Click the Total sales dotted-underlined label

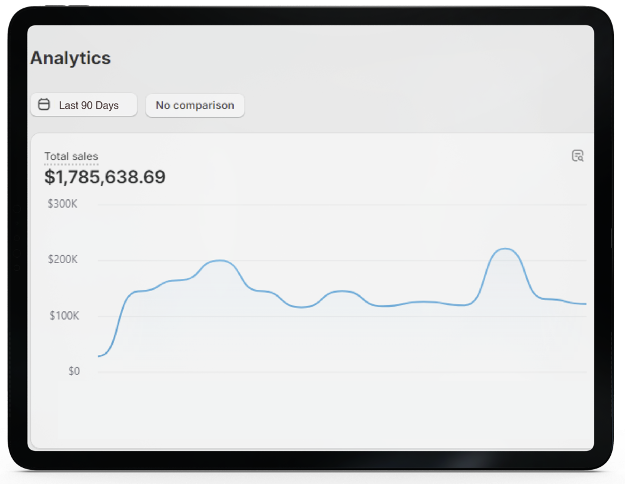[71, 156]
